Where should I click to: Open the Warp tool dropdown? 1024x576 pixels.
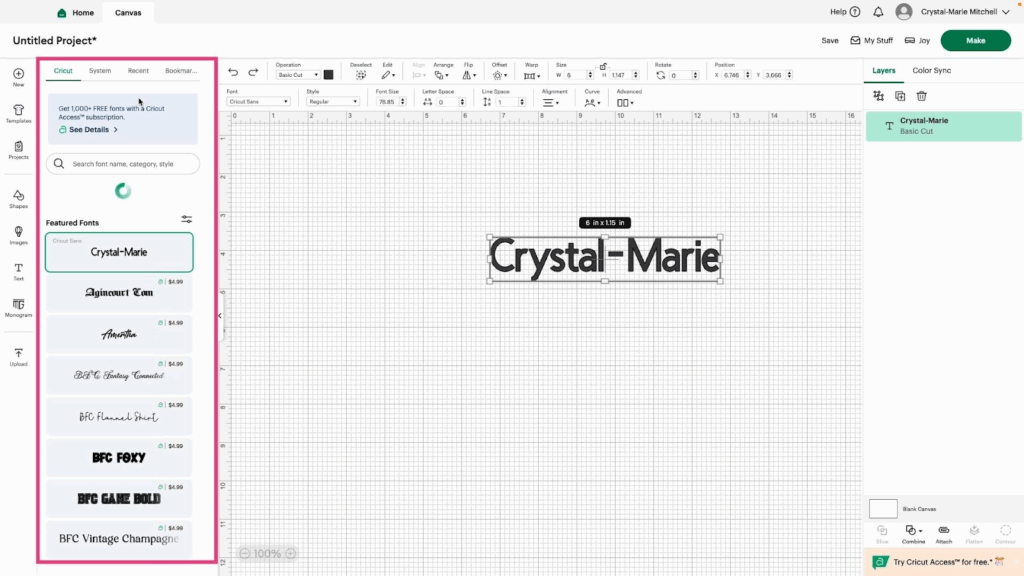pyautogui.click(x=532, y=76)
